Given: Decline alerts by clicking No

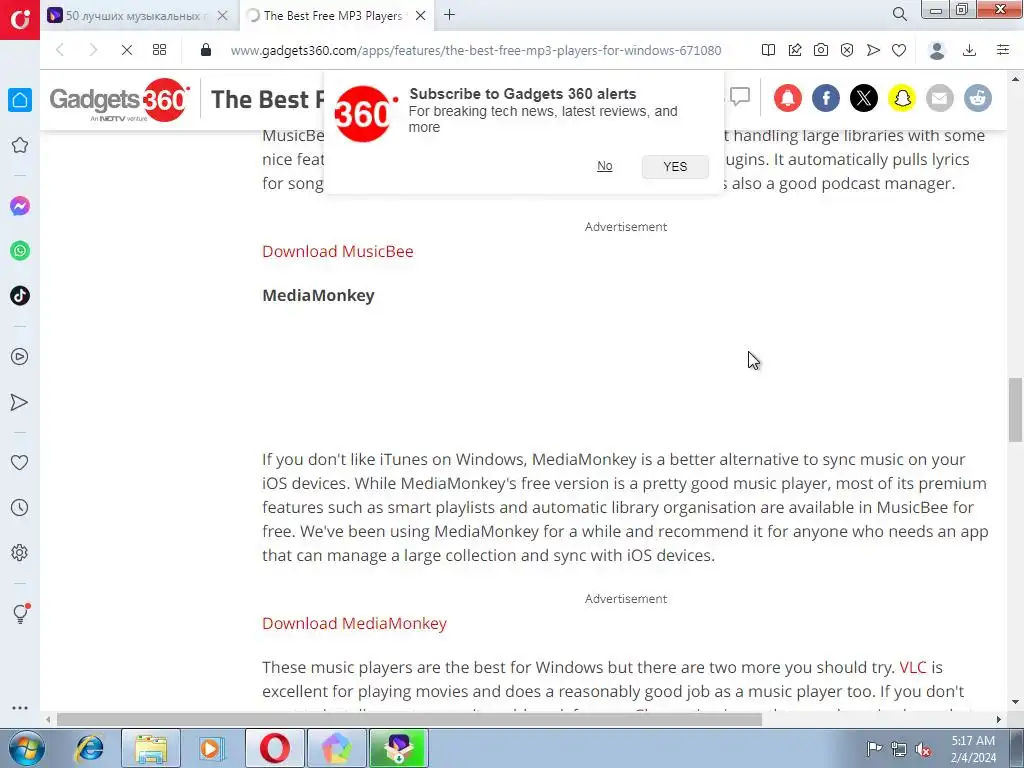Looking at the screenshot, I should [605, 166].
